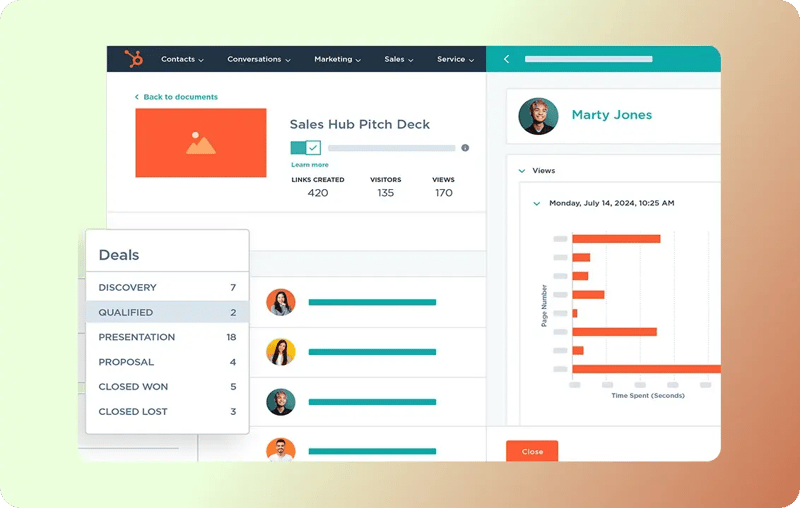Click the back arrow in the teal panel header

tap(507, 59)
